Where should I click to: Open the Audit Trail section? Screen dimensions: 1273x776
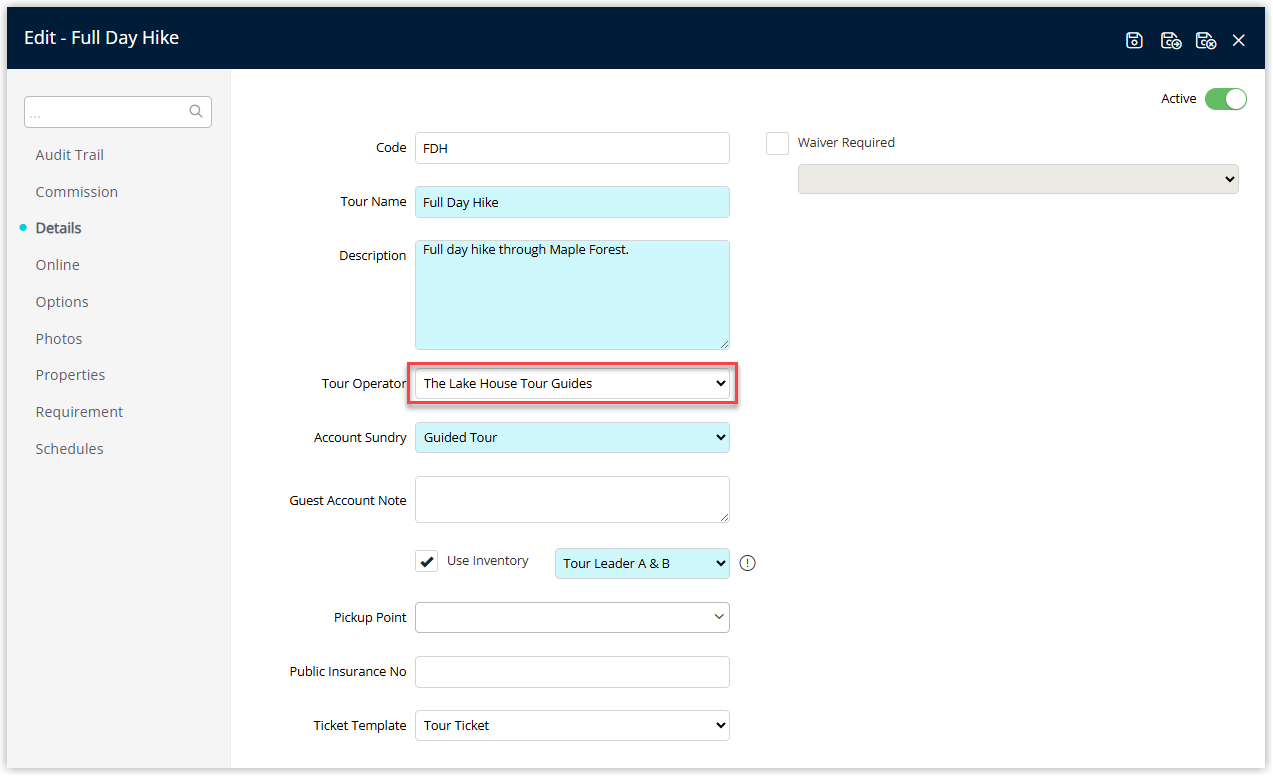(x=70, y=155)
